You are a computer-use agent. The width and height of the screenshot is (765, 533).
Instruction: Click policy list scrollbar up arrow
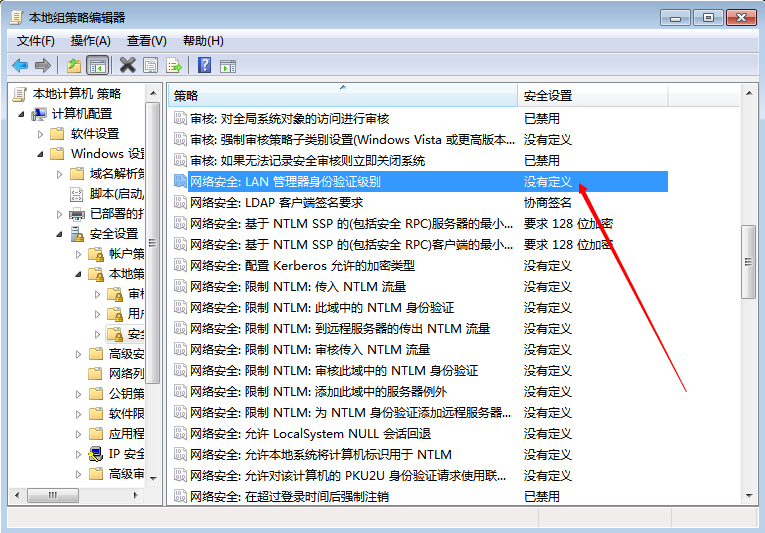click(749, 93)
